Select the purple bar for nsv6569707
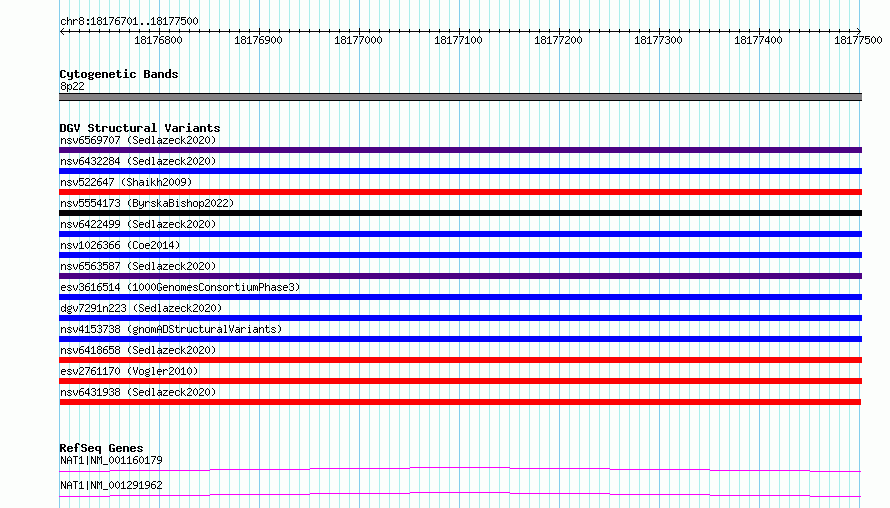This screenshot has height=508, width=890. click(460, 150)
